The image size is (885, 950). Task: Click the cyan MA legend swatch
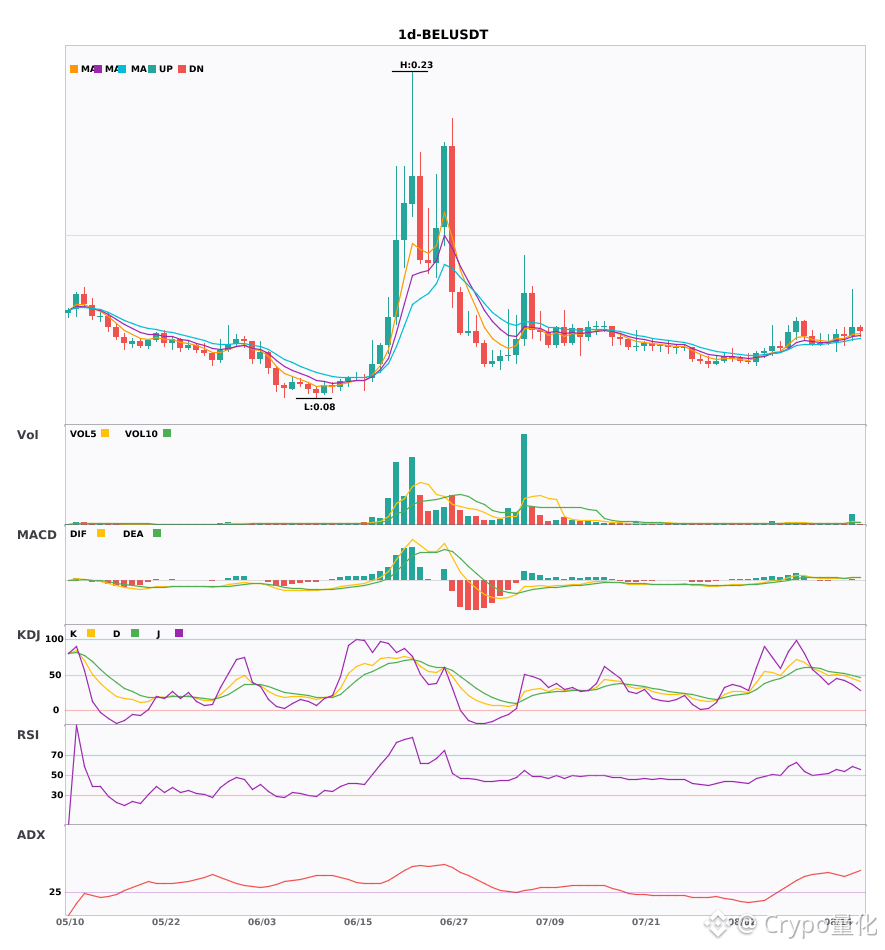[122, 69]
